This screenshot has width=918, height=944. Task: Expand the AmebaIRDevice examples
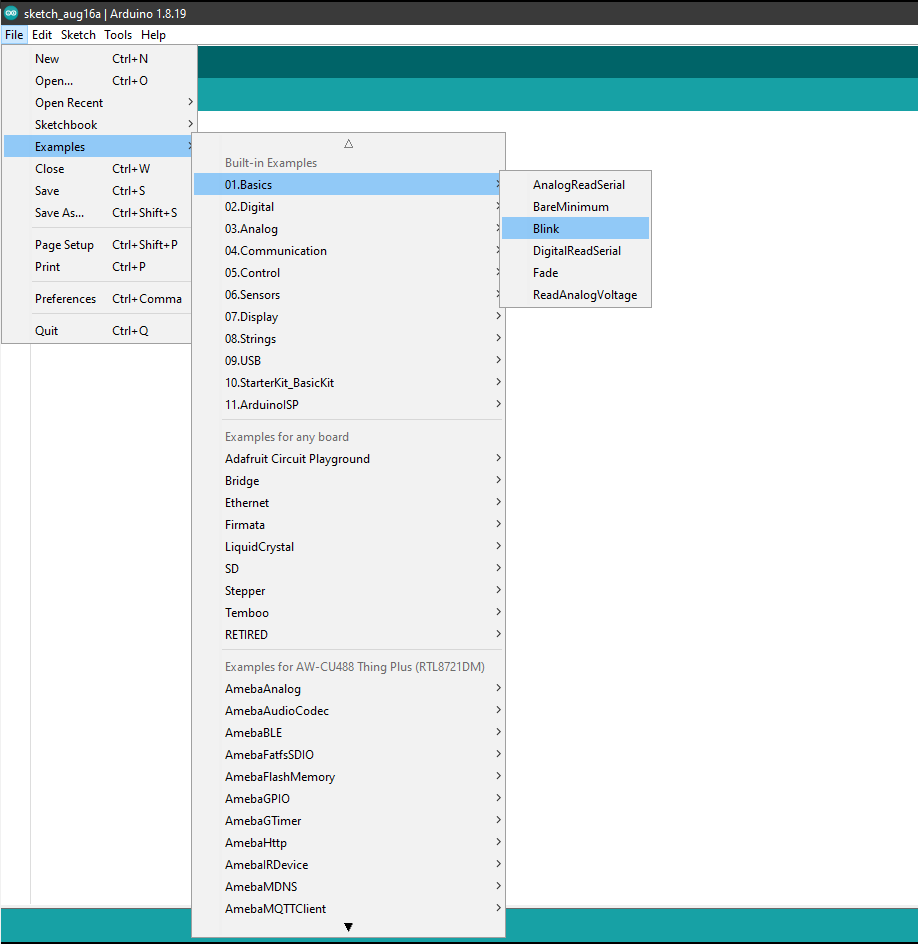[x=349, y=865]
